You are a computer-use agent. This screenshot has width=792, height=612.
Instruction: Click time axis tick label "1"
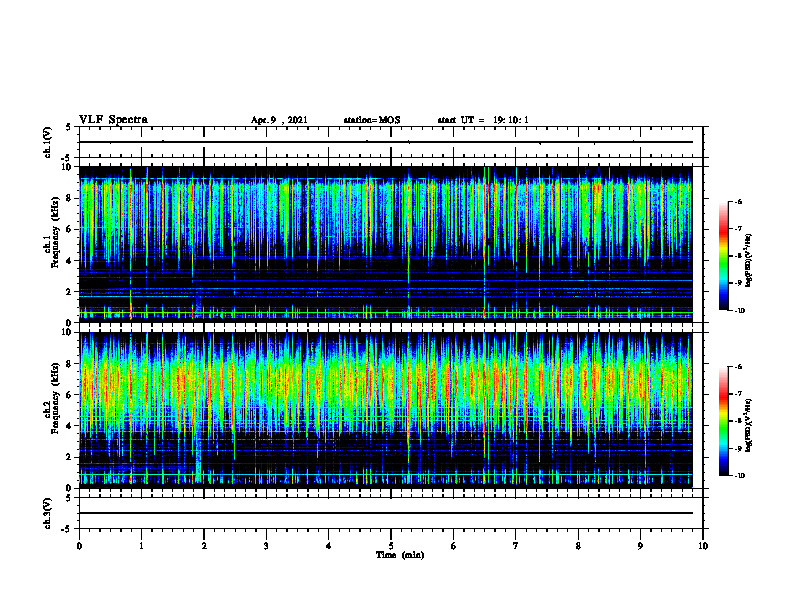point(142,546)
